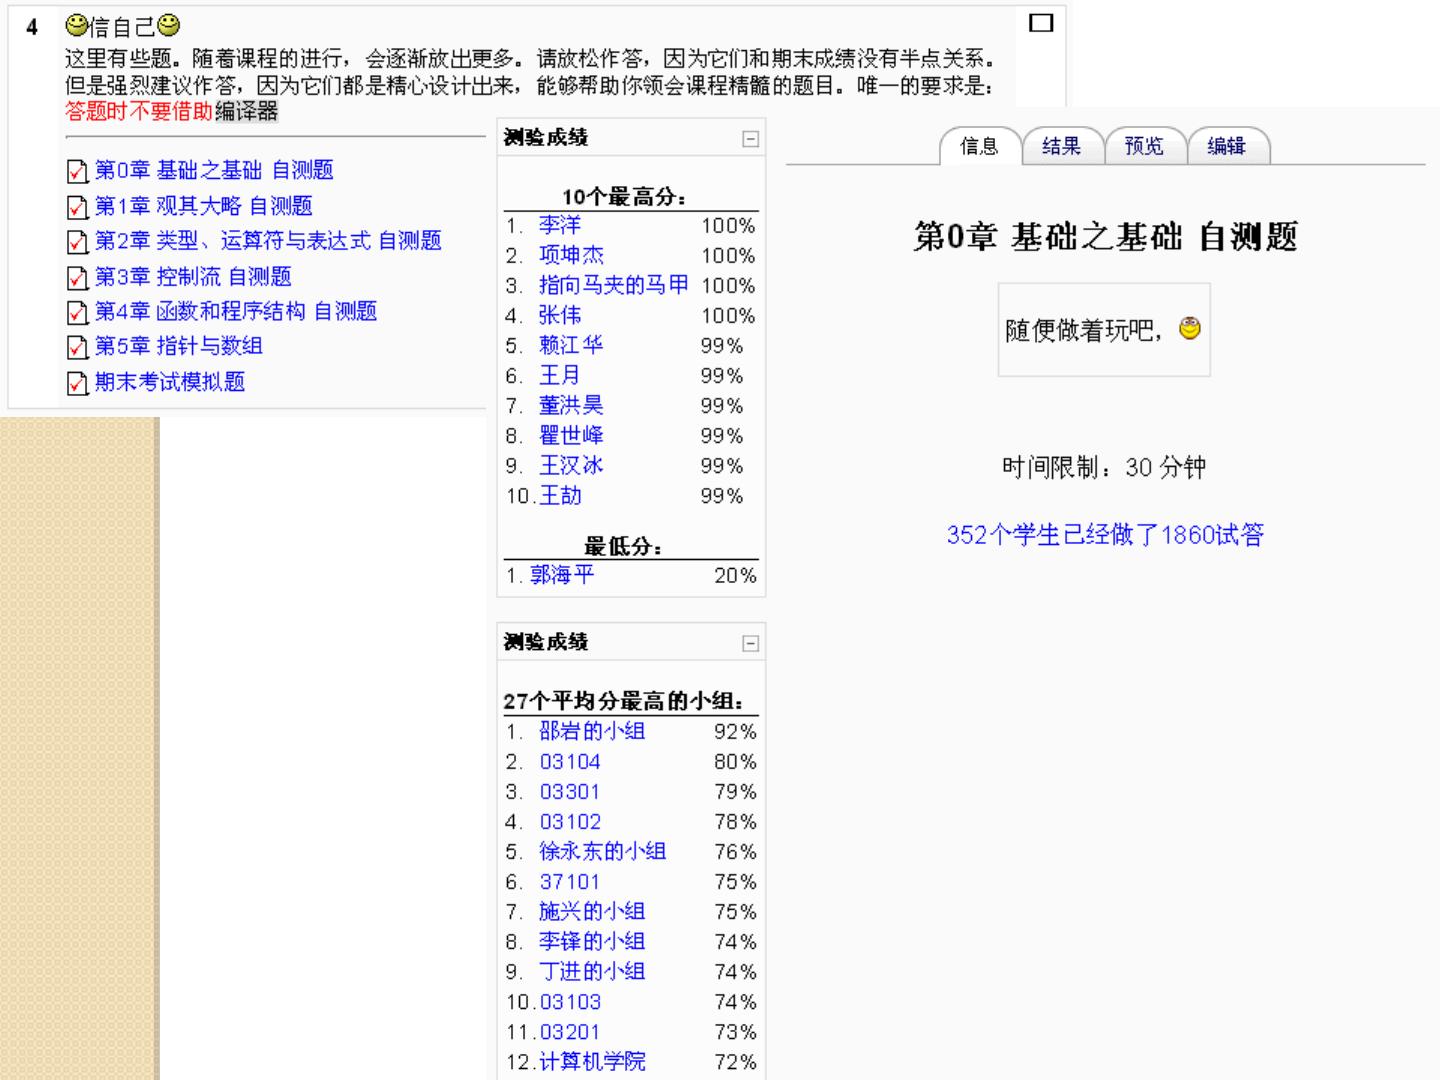Open 第4章 函数和程序结构 自测题 link
Image resolution: width=1440 pixels, height=1080 pixels.
[x=236, y=311]
